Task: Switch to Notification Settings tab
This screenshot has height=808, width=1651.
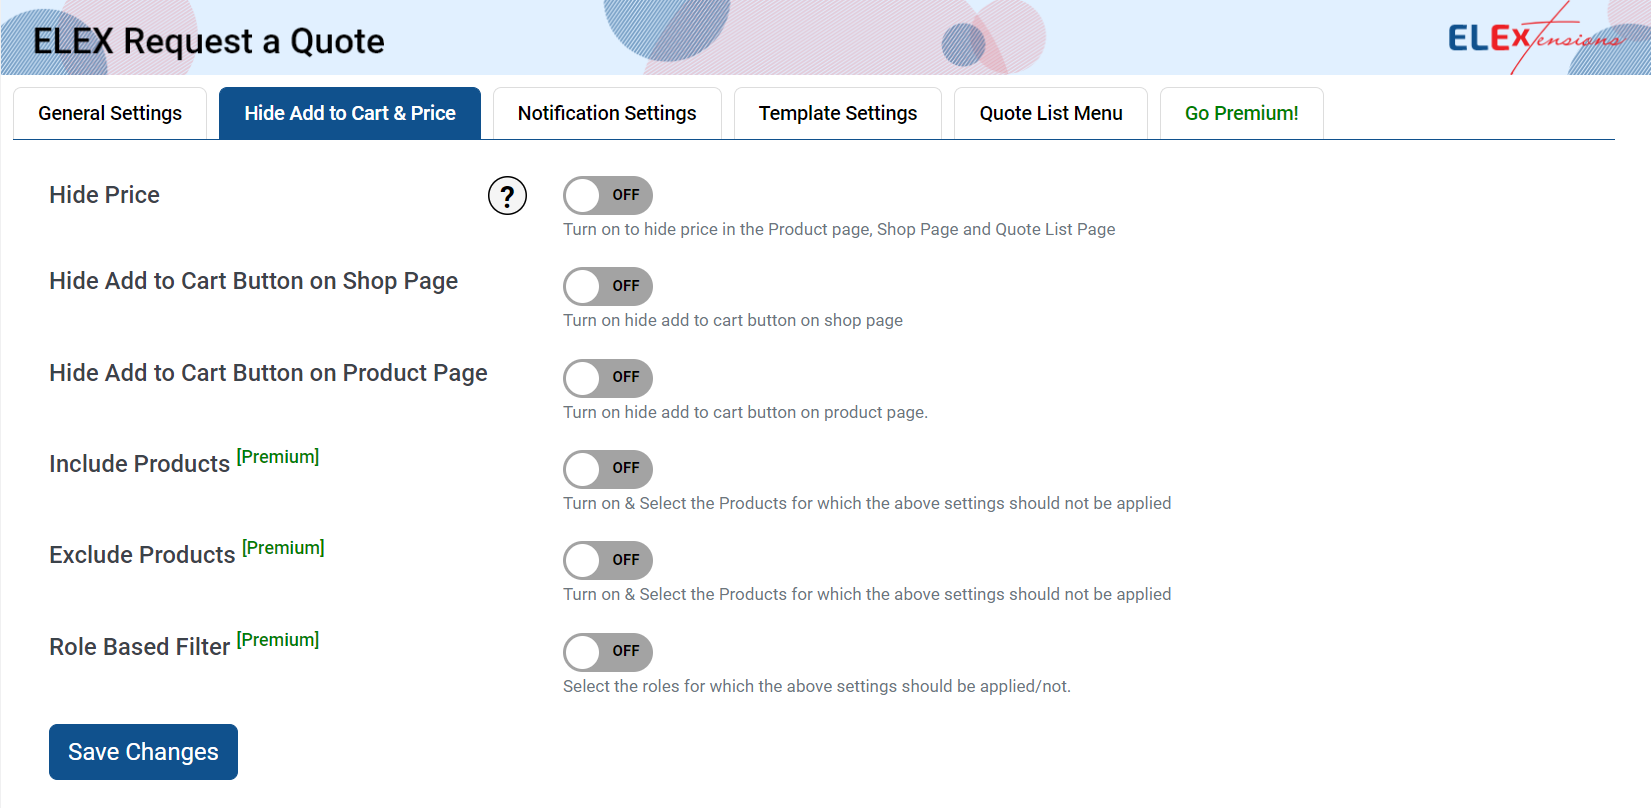Action: point(607,113)
